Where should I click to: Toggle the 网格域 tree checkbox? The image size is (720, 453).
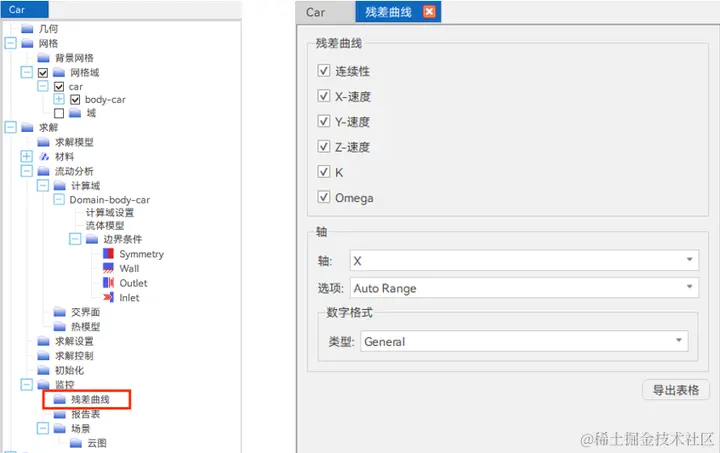[43, 73]
